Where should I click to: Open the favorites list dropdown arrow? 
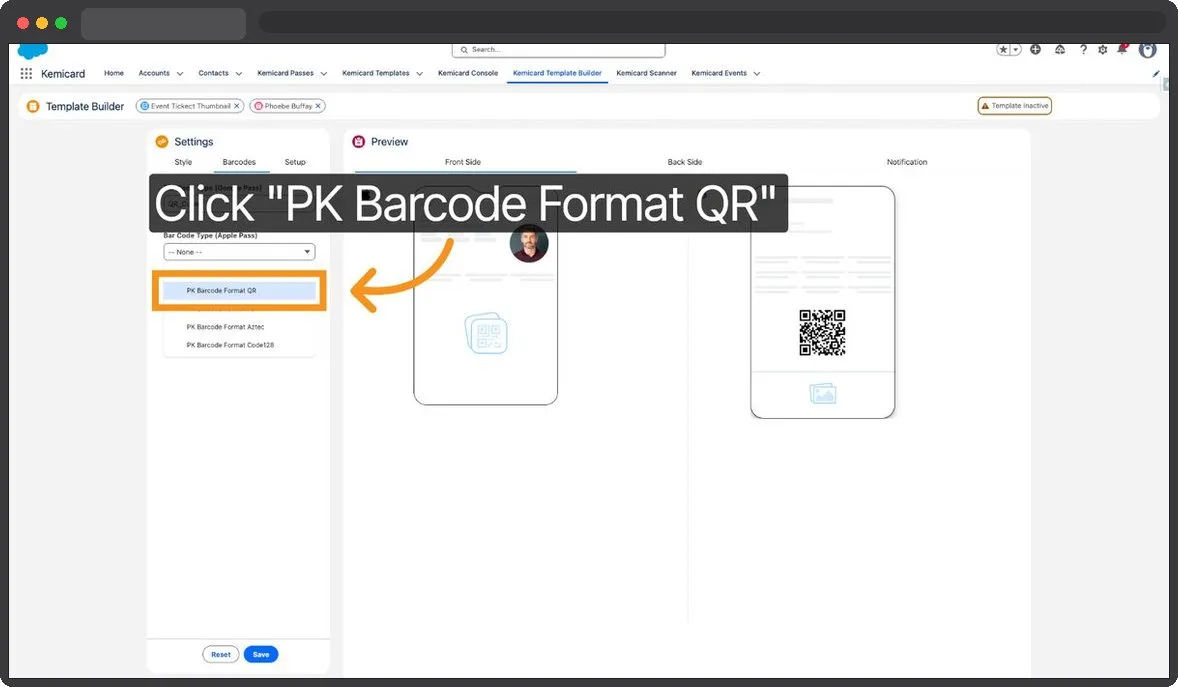(1016, 50)
